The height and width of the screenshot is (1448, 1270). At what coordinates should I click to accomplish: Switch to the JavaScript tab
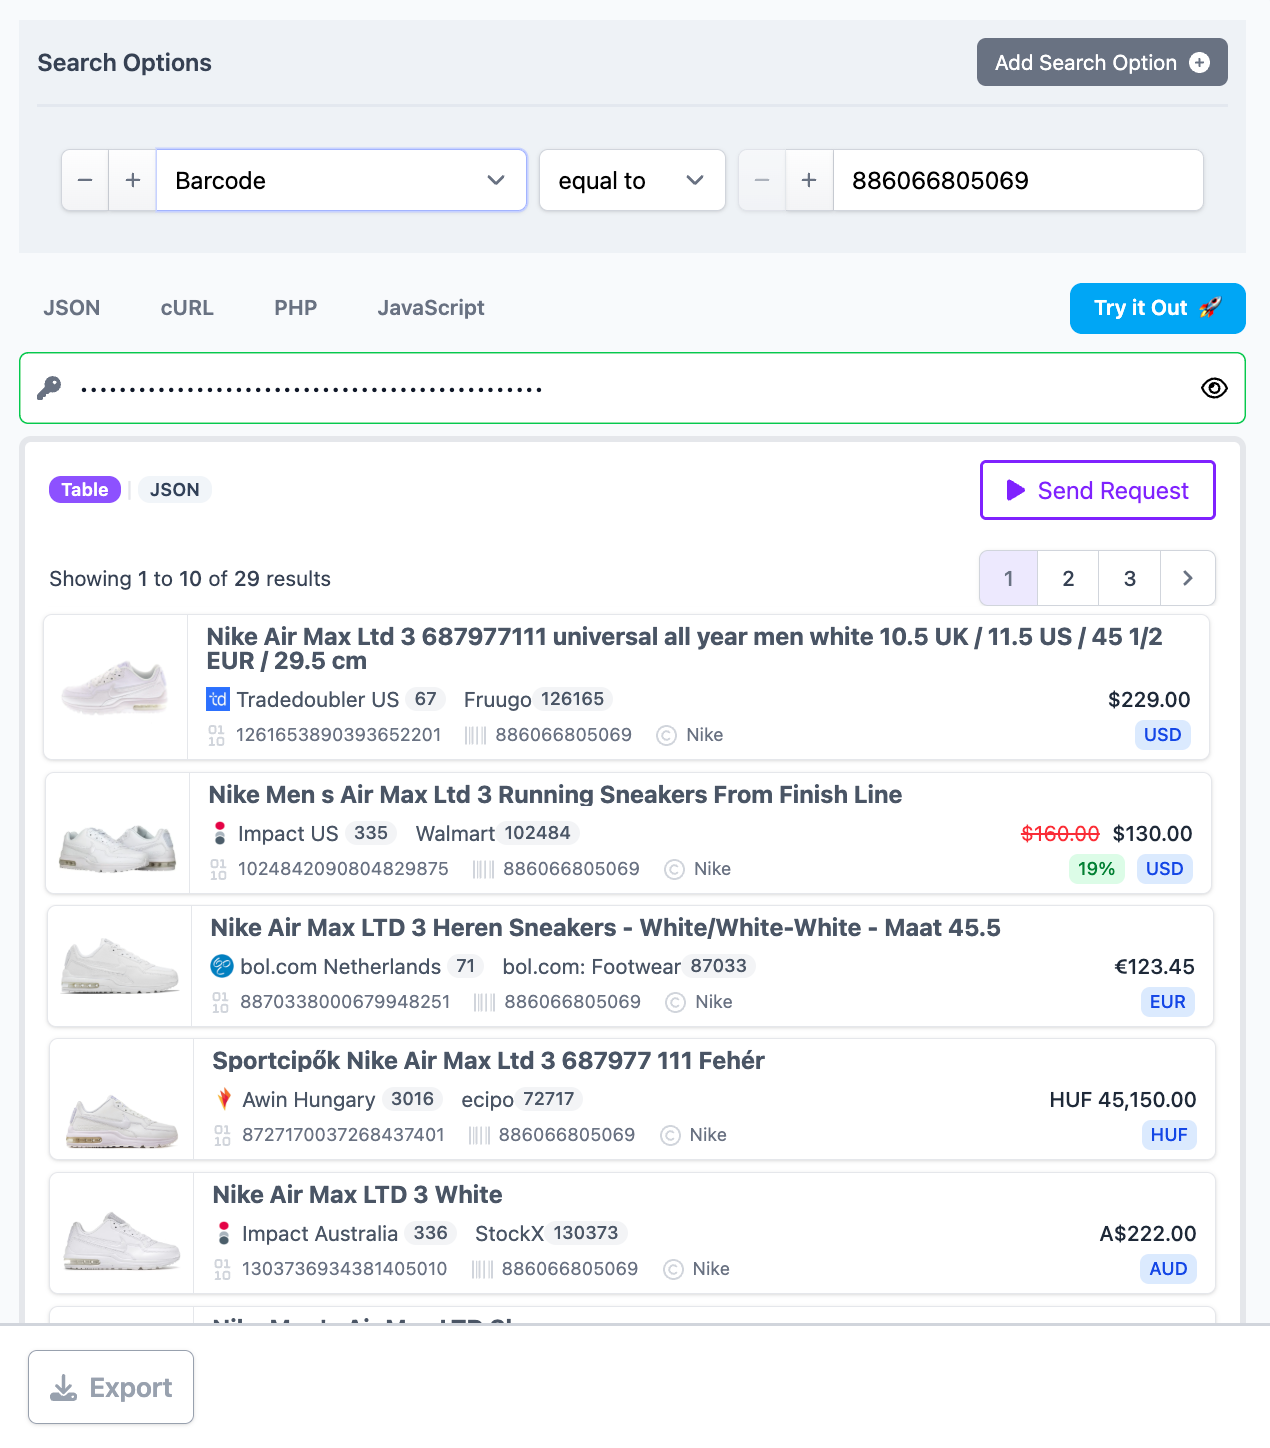tap(431, 308)
